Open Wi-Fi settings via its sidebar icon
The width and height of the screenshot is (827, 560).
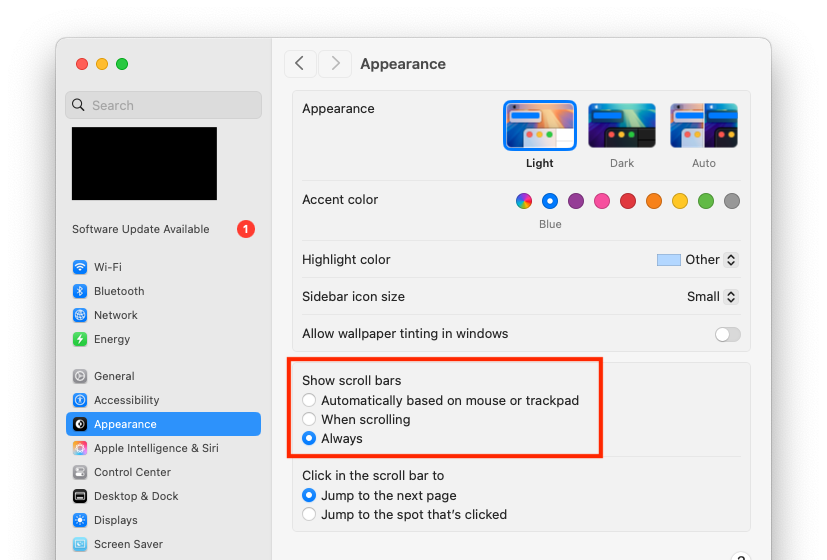pyautogui.click(x=80, y=267)
